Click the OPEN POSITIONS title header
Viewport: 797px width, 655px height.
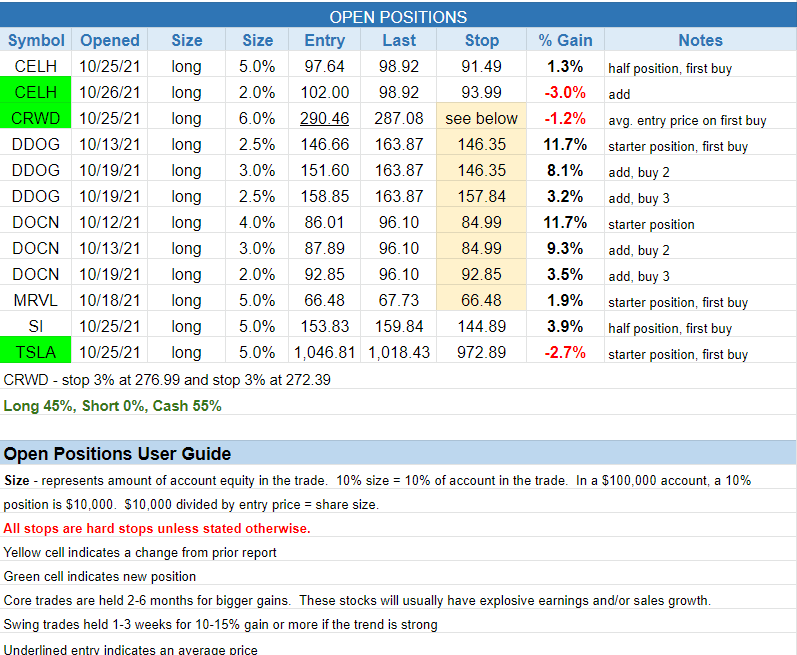pos(398,17)
